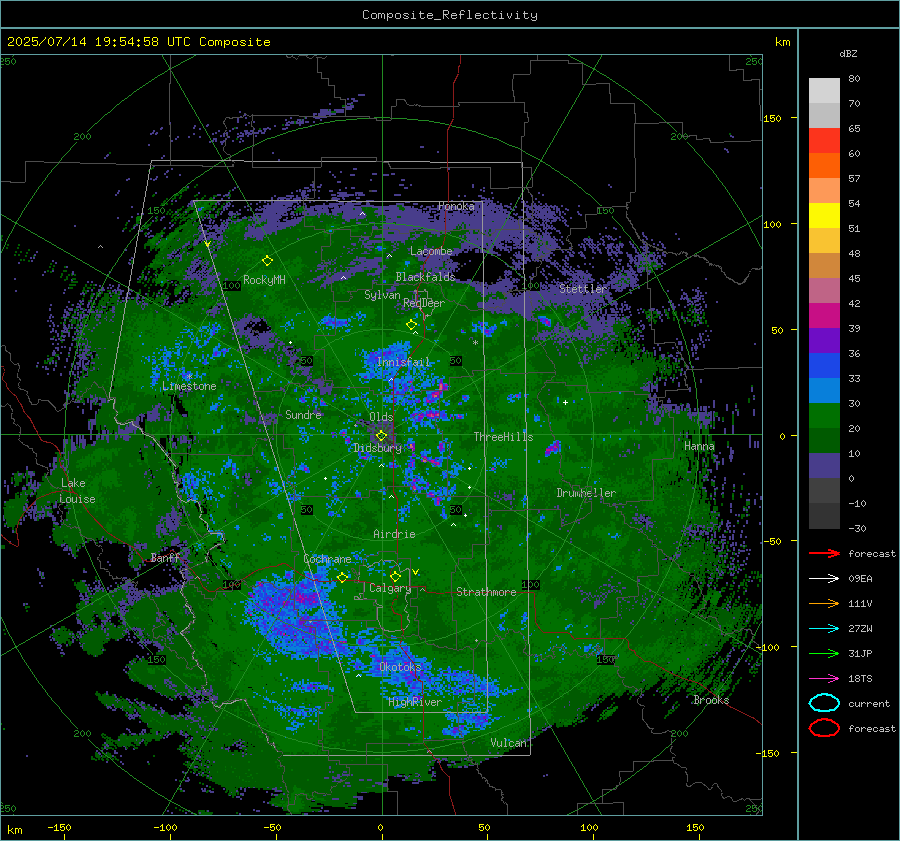Image resolution: width=900 pixels, height=841 pixels.
Task: Click the Stettler city label
Action: coord(583,289)
